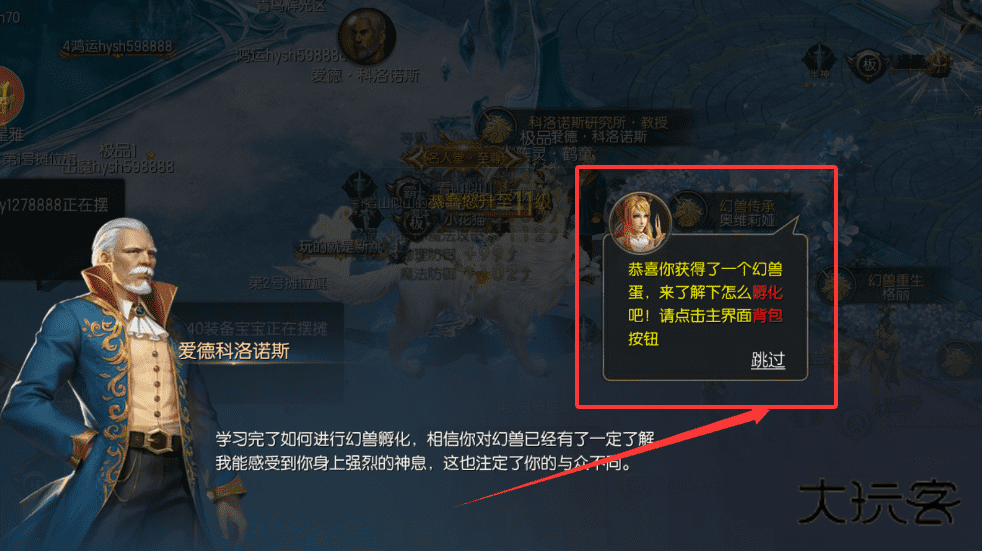Click the round 爱德·科洛诺斯 portrait at top
This screenshot has width=982, height=551.
coord(366,36)
